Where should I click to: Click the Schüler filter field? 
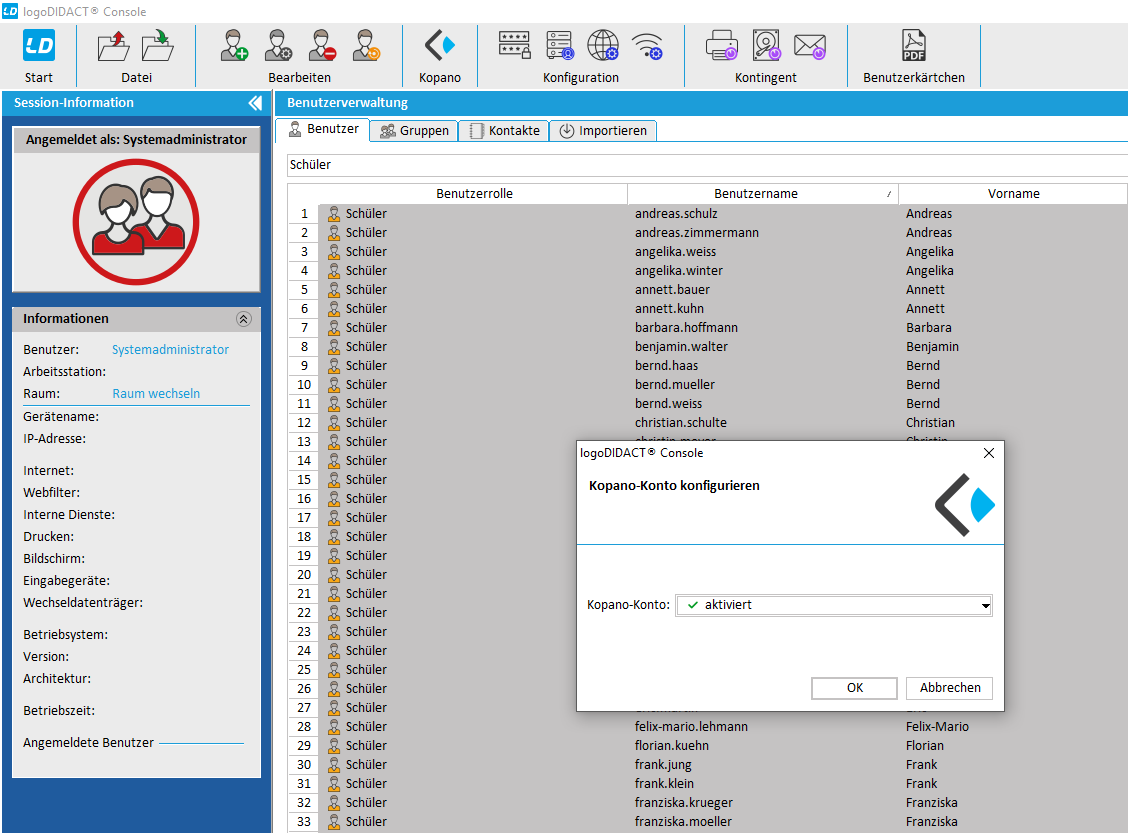coord(707,165)
